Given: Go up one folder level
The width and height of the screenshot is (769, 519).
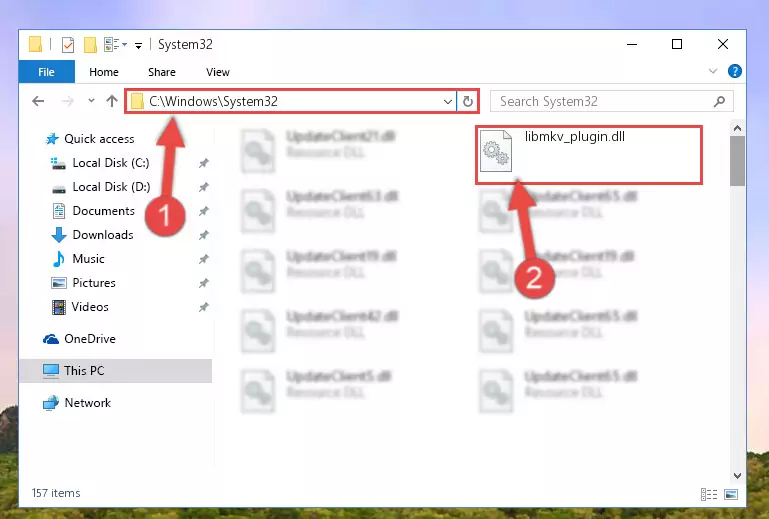Looking at the screenshot, I should tap(112, 101).
